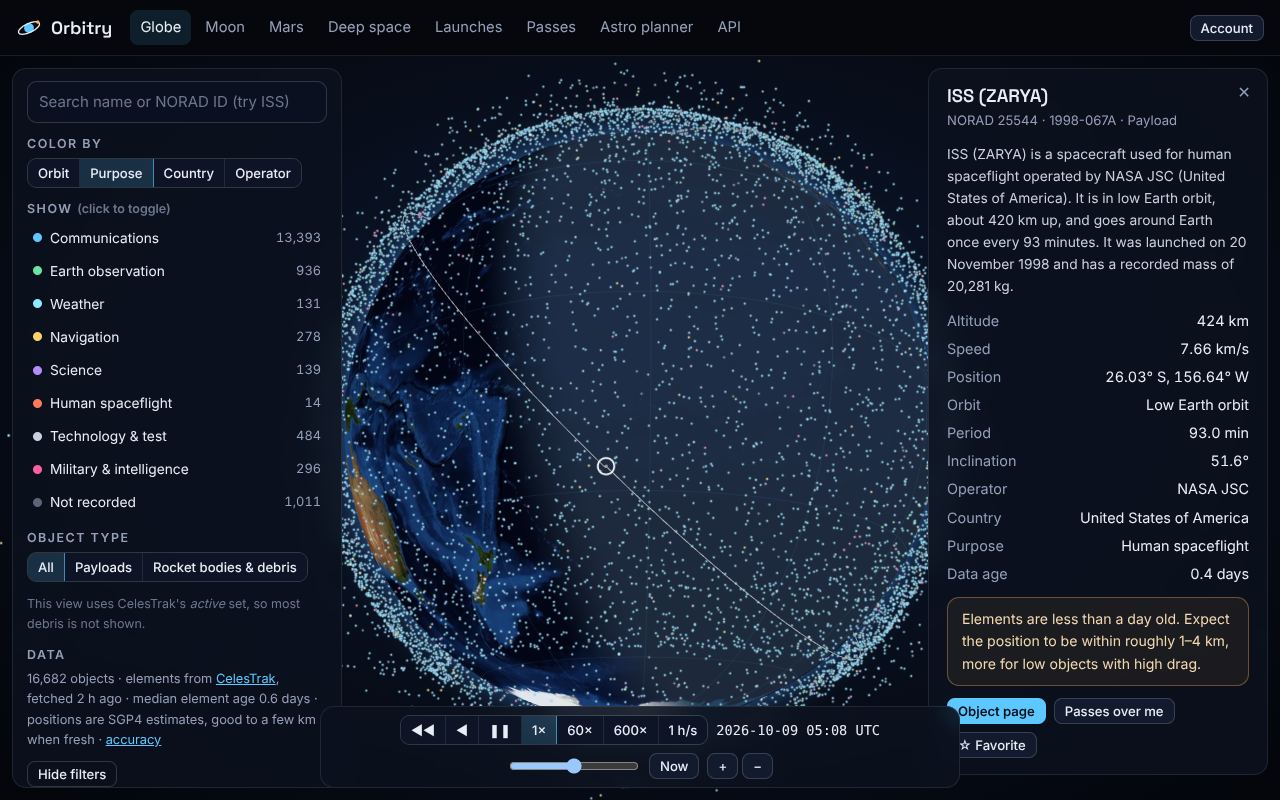Viewport: 1280px width, 800px height.
Task: Open the Passes tab
Action: pos(551,27)
